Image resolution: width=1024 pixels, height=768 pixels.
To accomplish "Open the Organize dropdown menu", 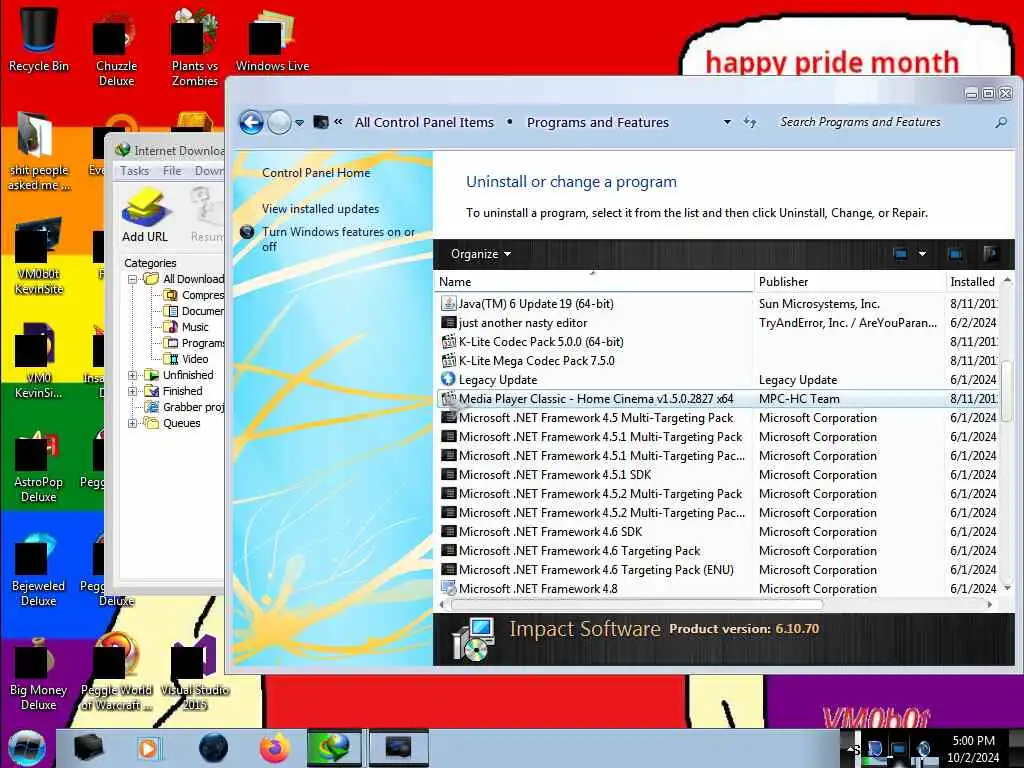I will 481,254.
